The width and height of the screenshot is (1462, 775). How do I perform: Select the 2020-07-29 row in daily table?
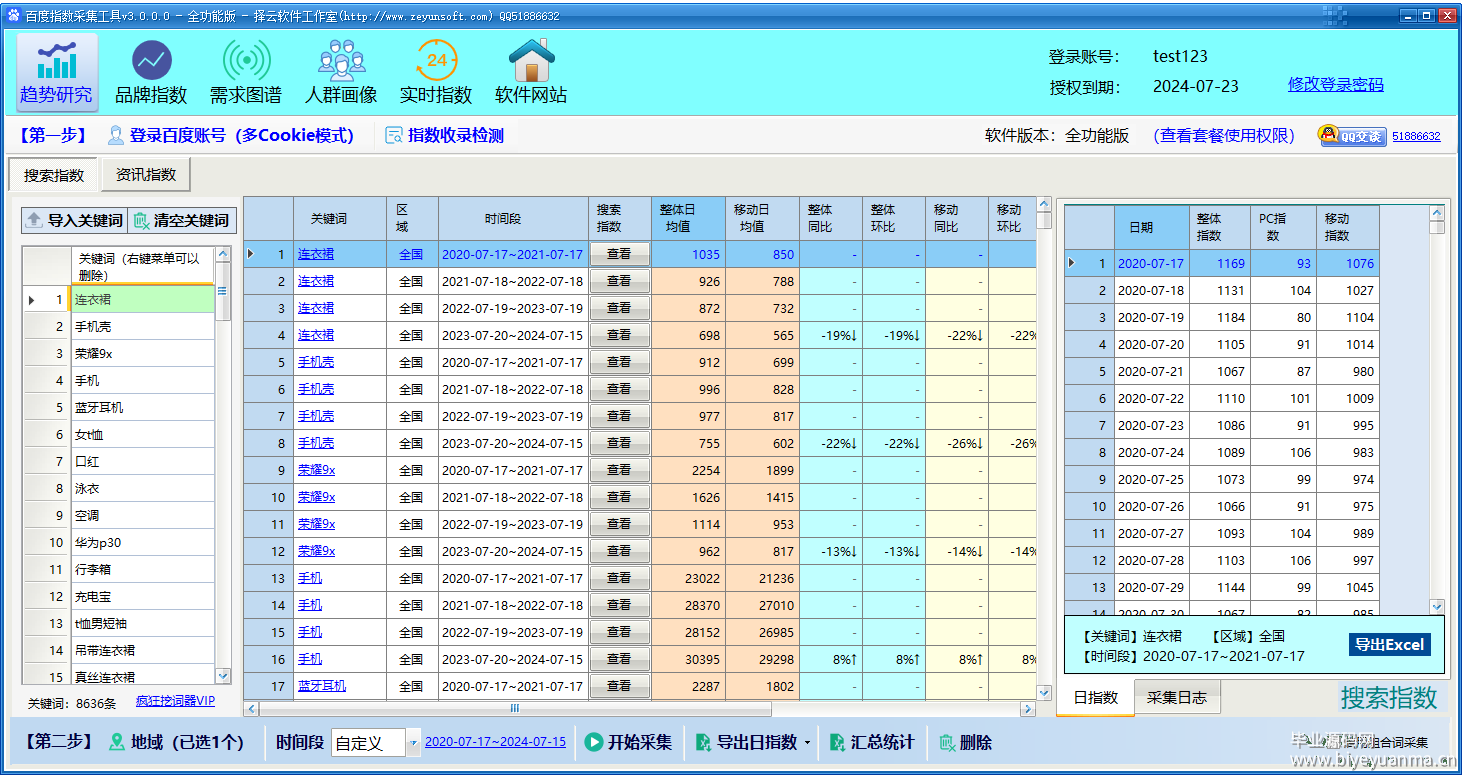coord(1222,588)
